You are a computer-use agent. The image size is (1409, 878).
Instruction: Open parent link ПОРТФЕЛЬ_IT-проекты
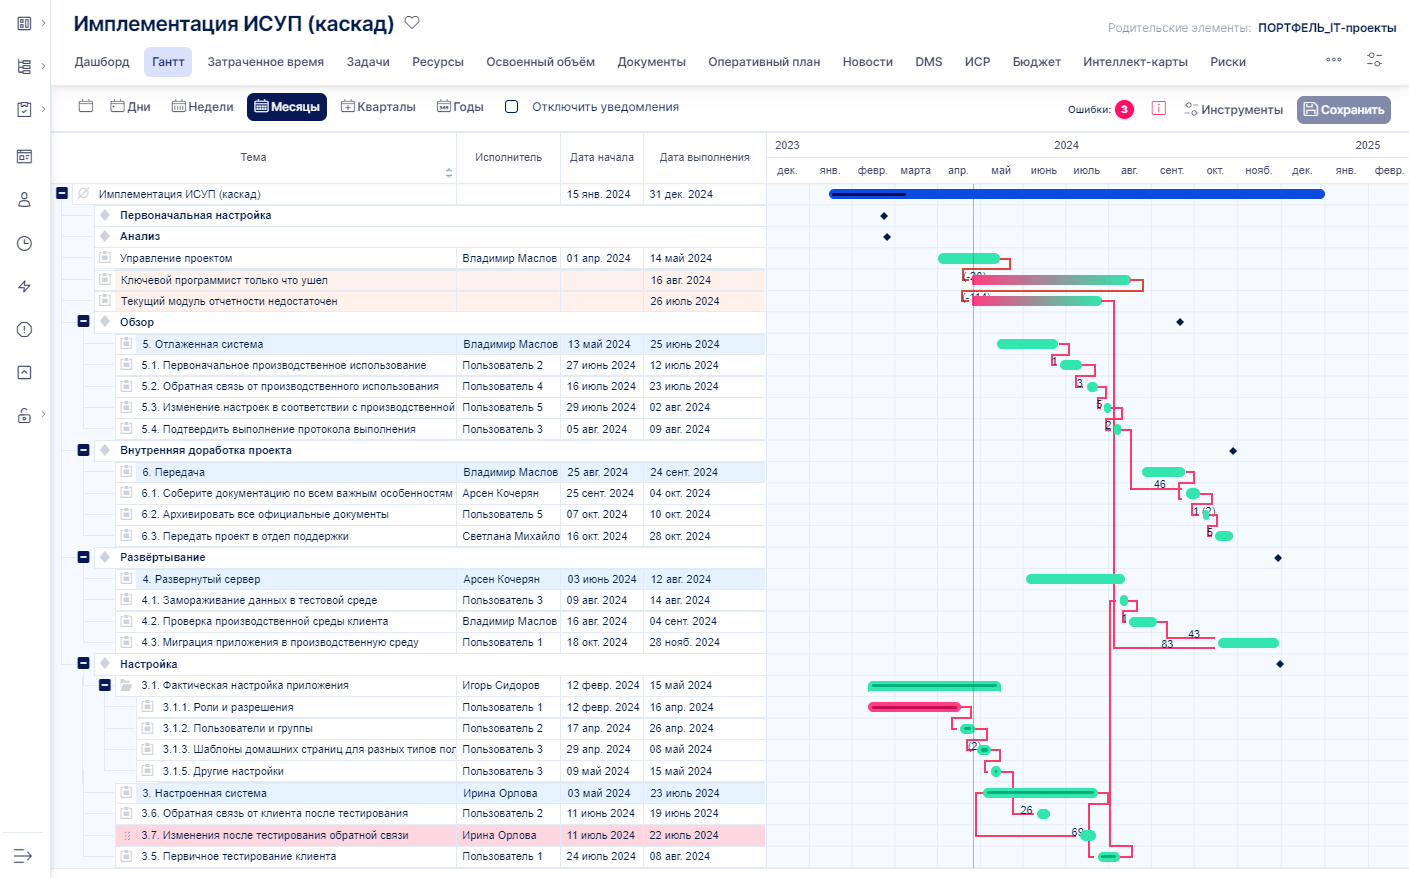(x=1327, y=28)
